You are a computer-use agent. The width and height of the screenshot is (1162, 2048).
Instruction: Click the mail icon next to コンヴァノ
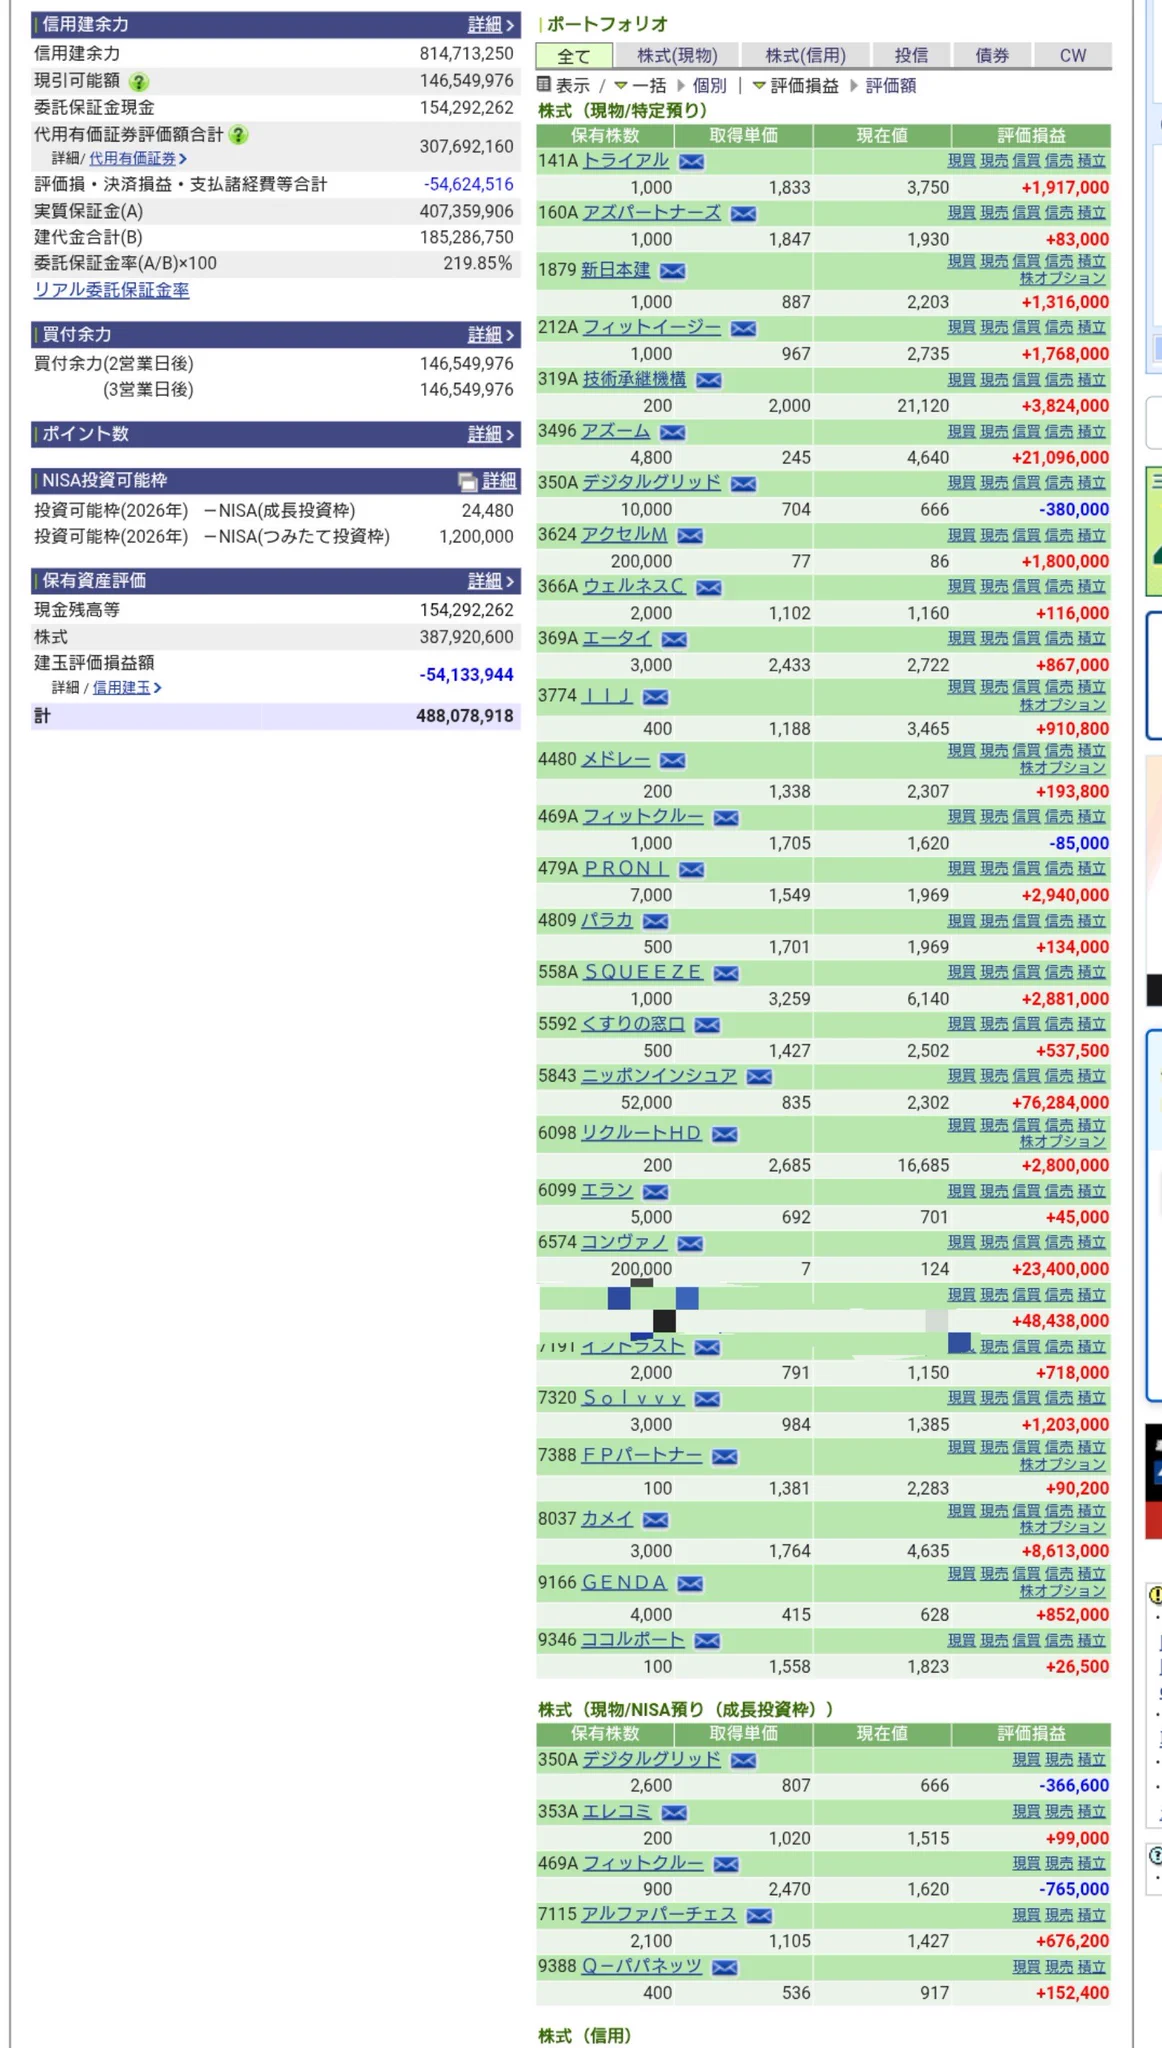[690, 1244]
